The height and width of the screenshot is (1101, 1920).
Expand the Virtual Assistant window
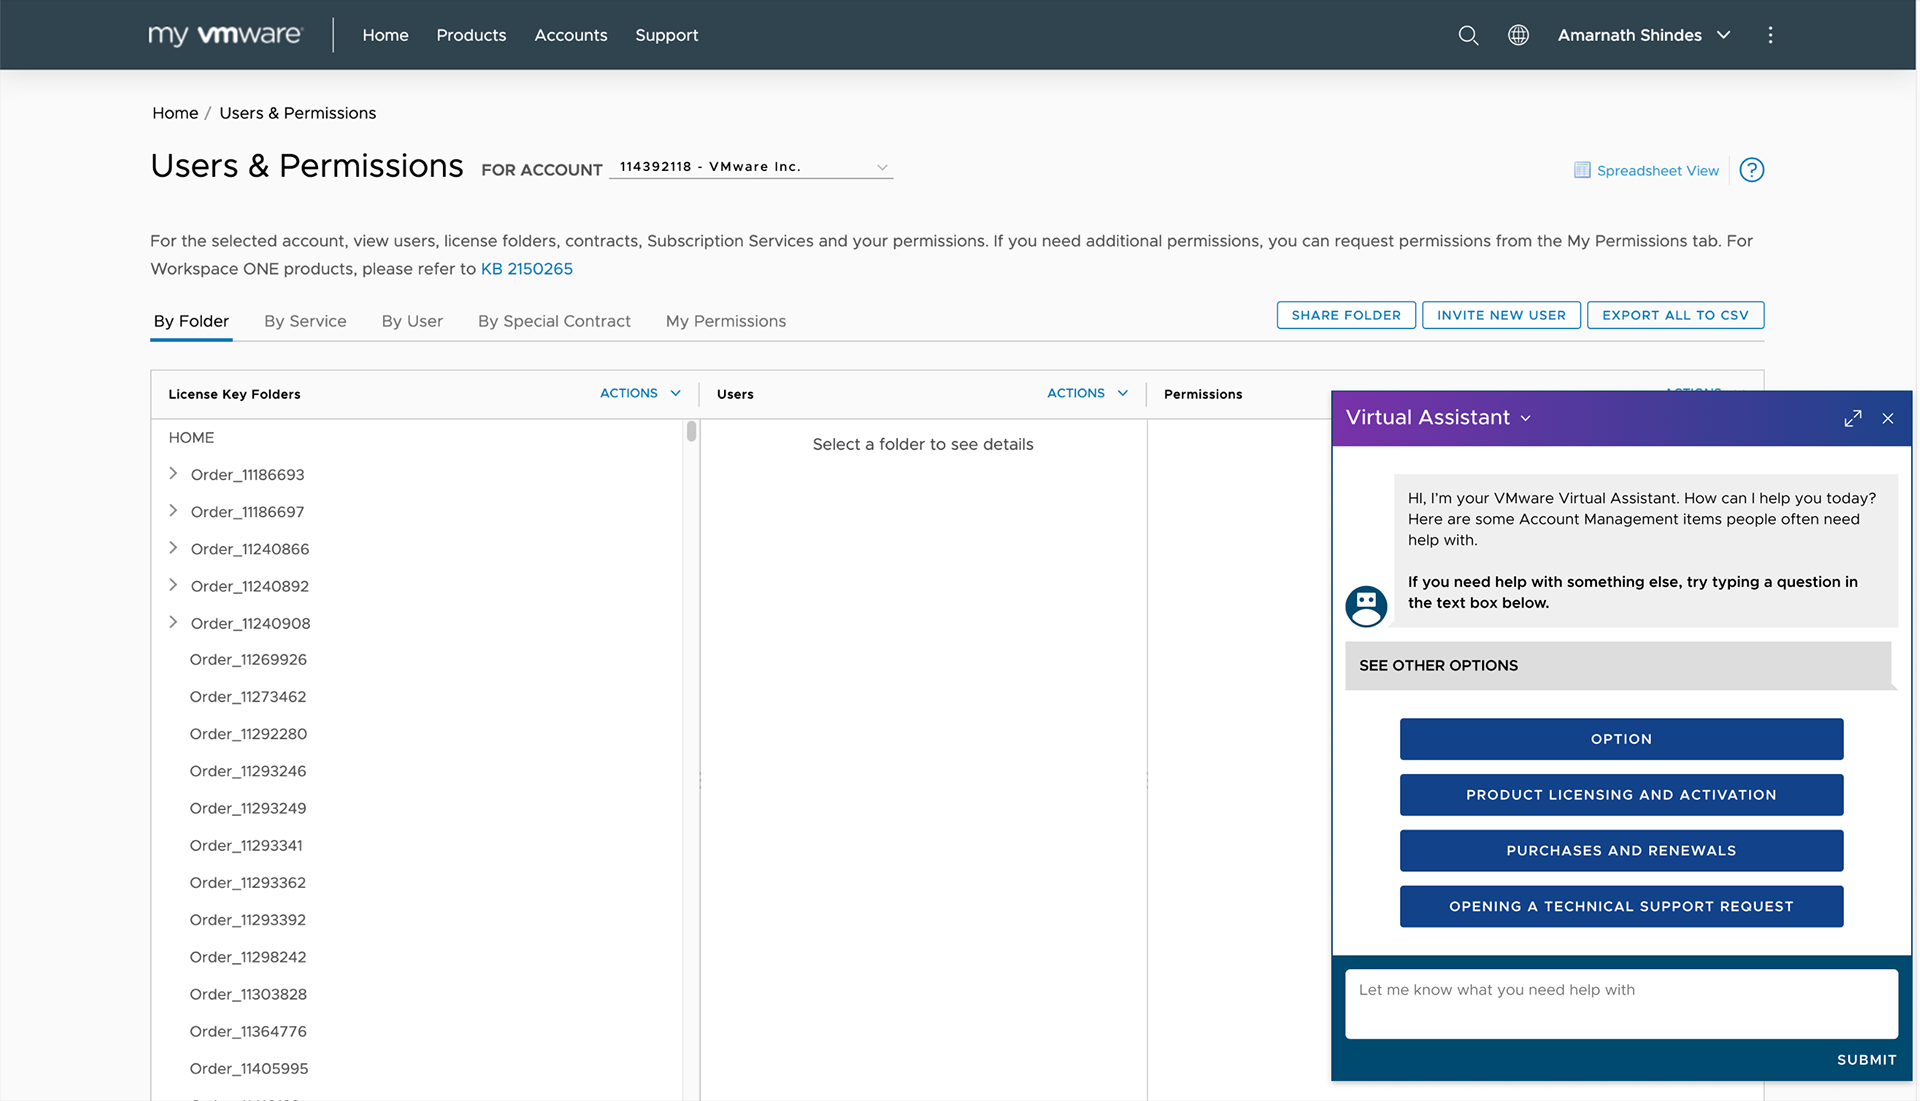1853,418
